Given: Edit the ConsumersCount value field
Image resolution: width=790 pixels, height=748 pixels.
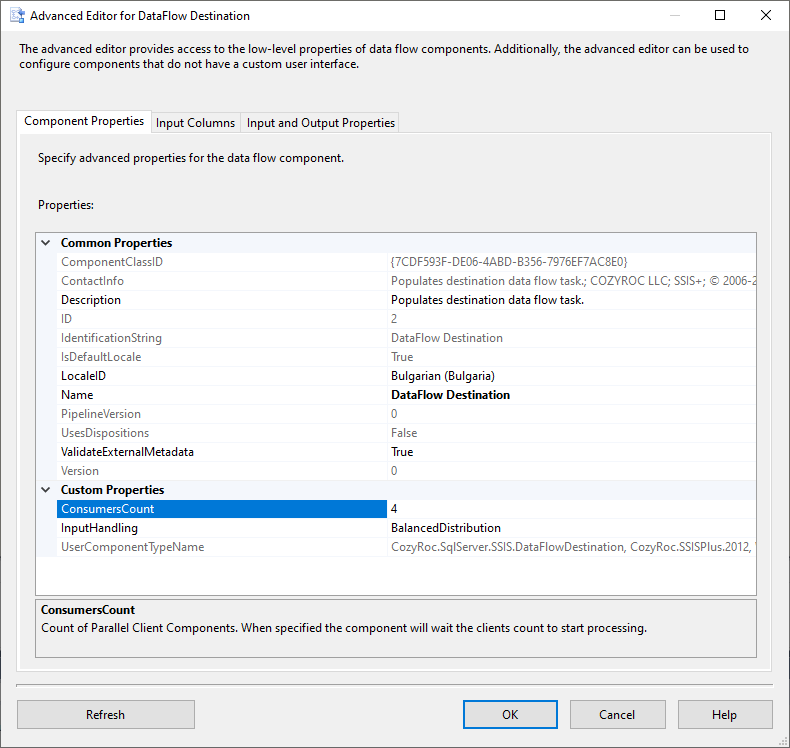Looking at the screenshot, I should point(570,509).
